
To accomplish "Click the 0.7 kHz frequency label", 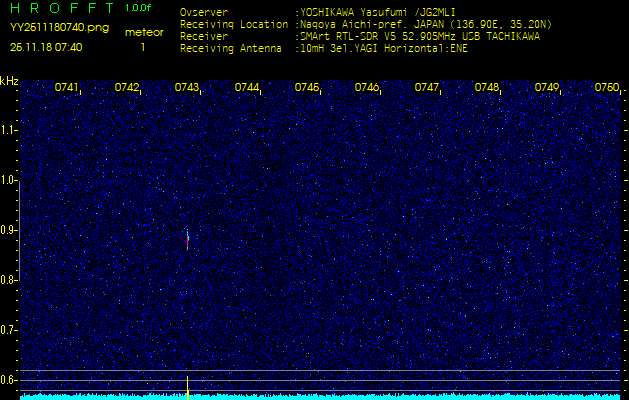I will coord(8,330).
